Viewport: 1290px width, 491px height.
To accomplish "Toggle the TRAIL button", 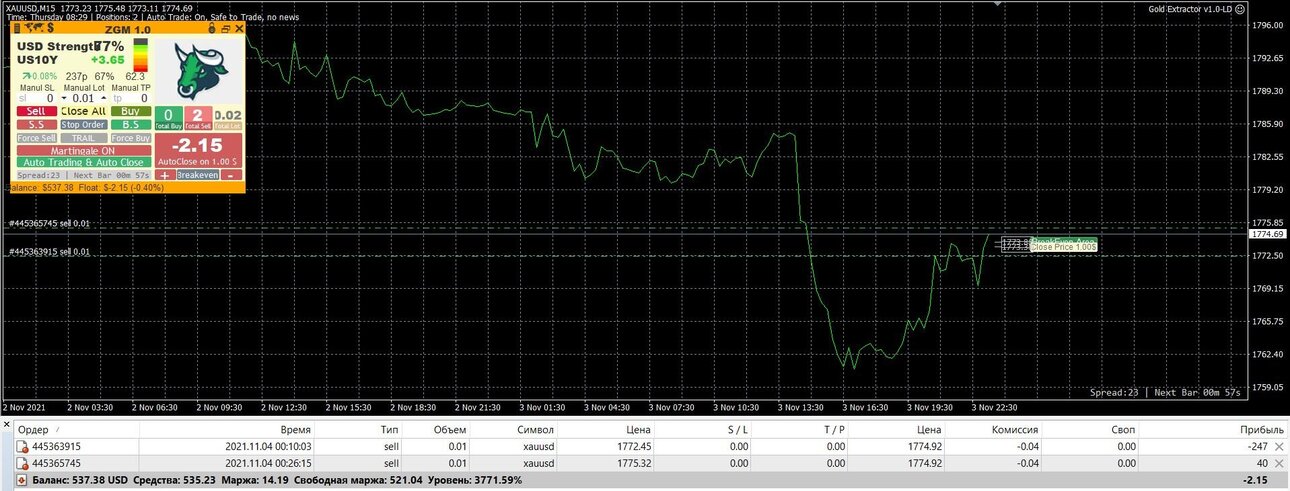I will (83, 138).
